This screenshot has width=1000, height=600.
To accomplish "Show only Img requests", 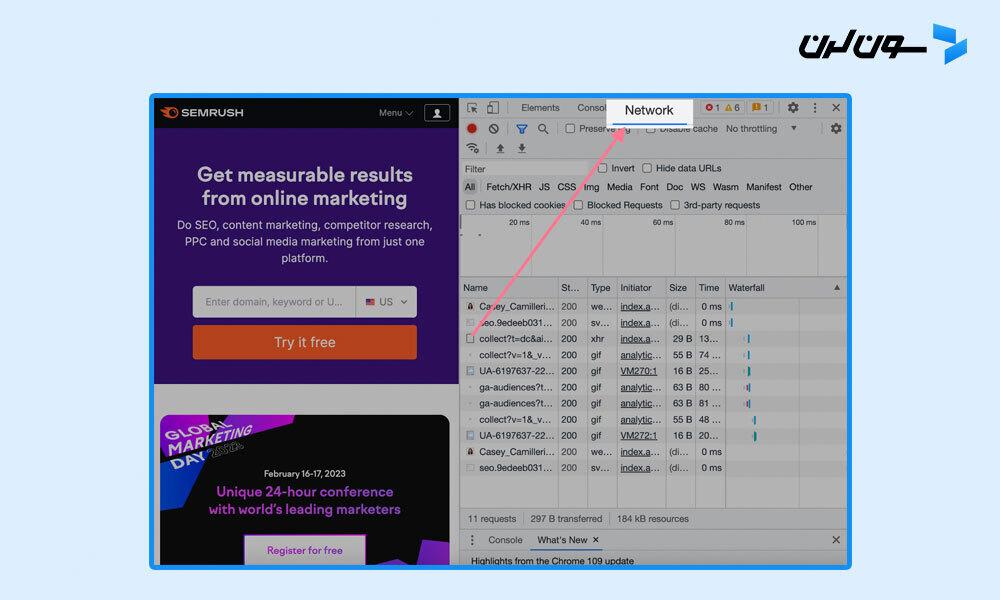I will (x=591, y=187).
